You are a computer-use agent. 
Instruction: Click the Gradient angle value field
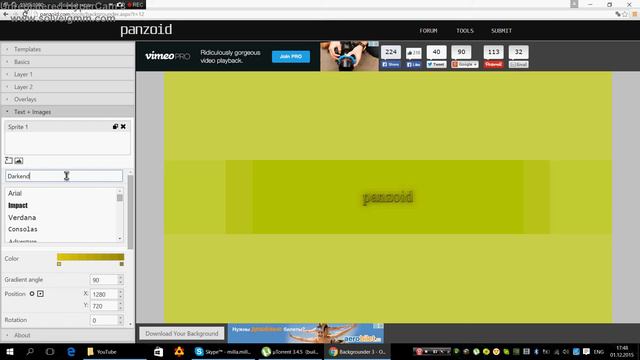(104, 280)
